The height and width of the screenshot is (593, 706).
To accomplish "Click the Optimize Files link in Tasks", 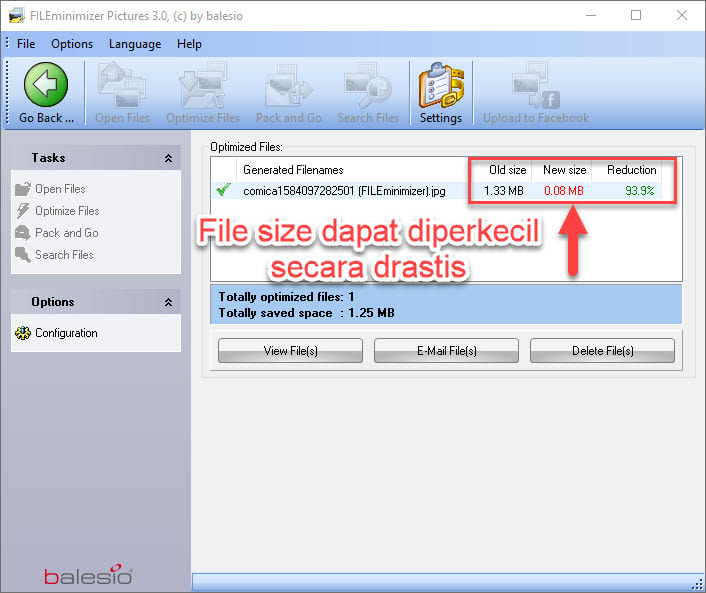I will (x=67, y=211).
